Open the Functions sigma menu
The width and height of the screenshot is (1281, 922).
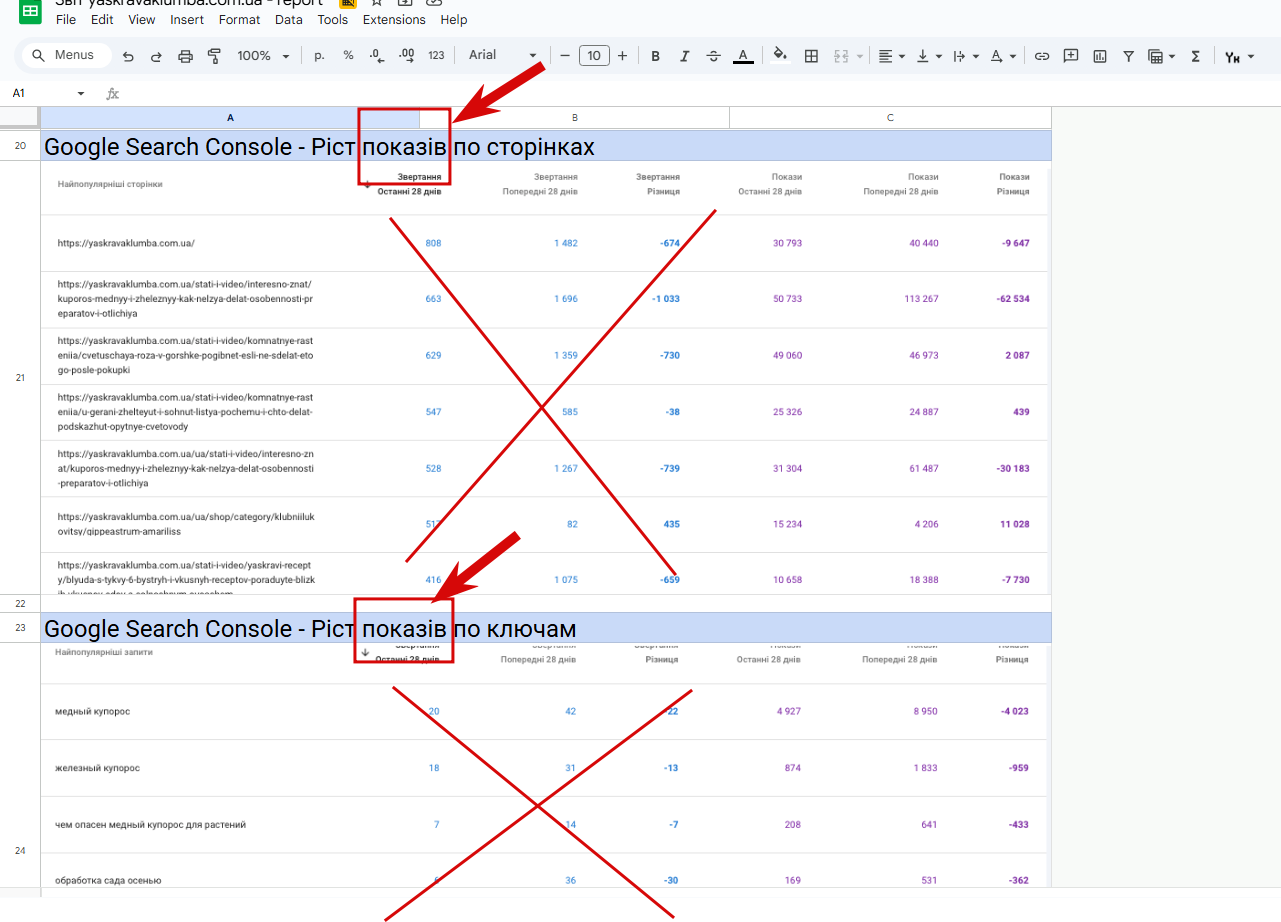tap(1195, 56)
